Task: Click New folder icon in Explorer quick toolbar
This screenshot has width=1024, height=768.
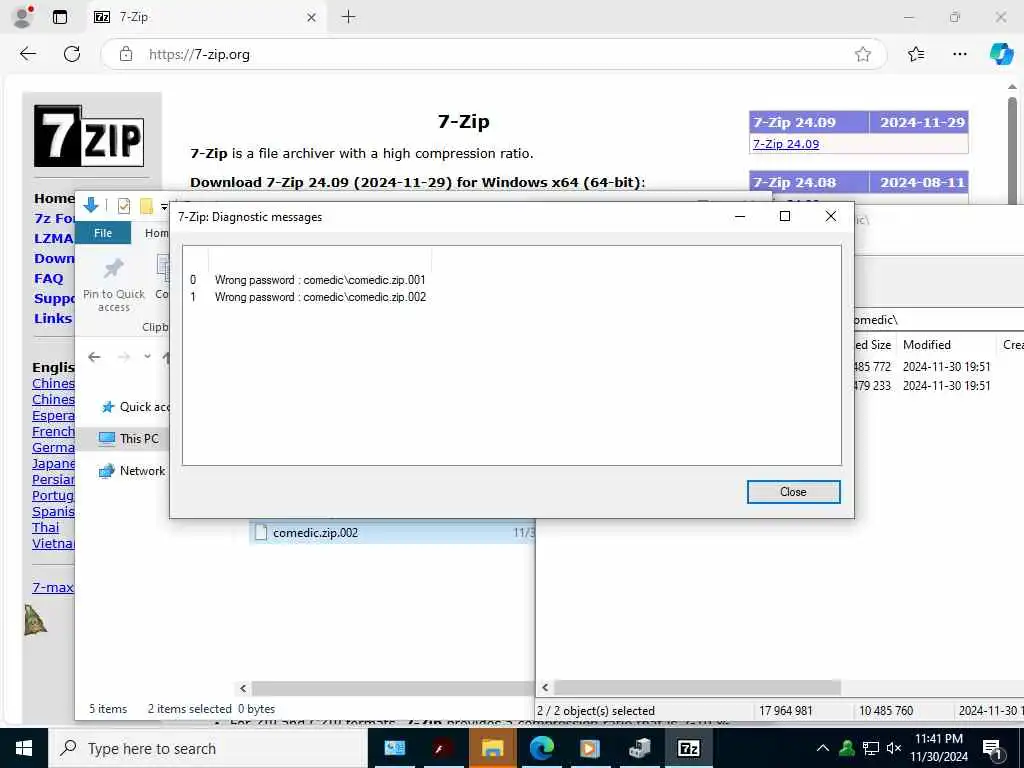Action: pyautogui.click(x=146, y=206)
